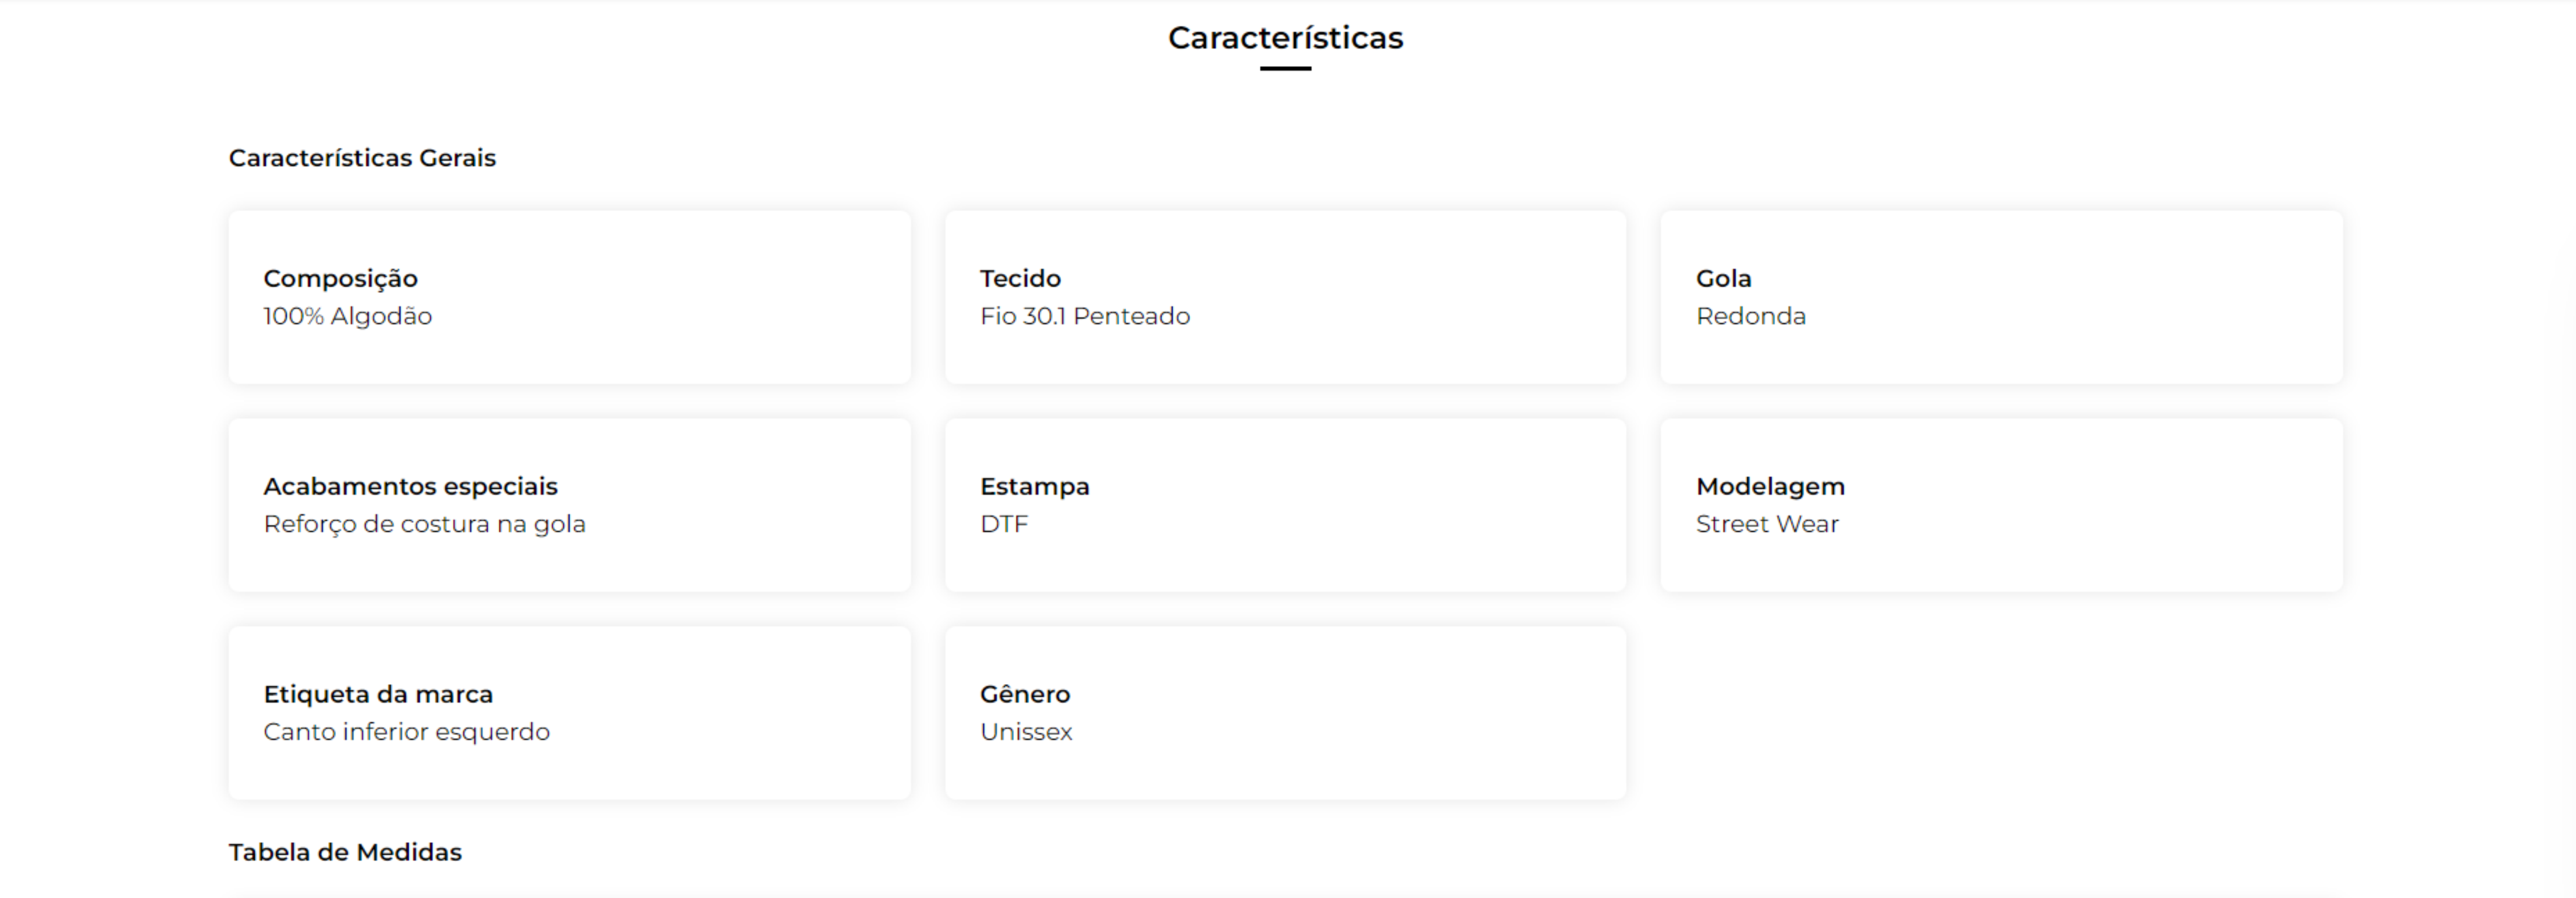Screen dimensions: 2576x898
Task: Select Canto inferior esquerdo text
Action: (x=406, y=732)
